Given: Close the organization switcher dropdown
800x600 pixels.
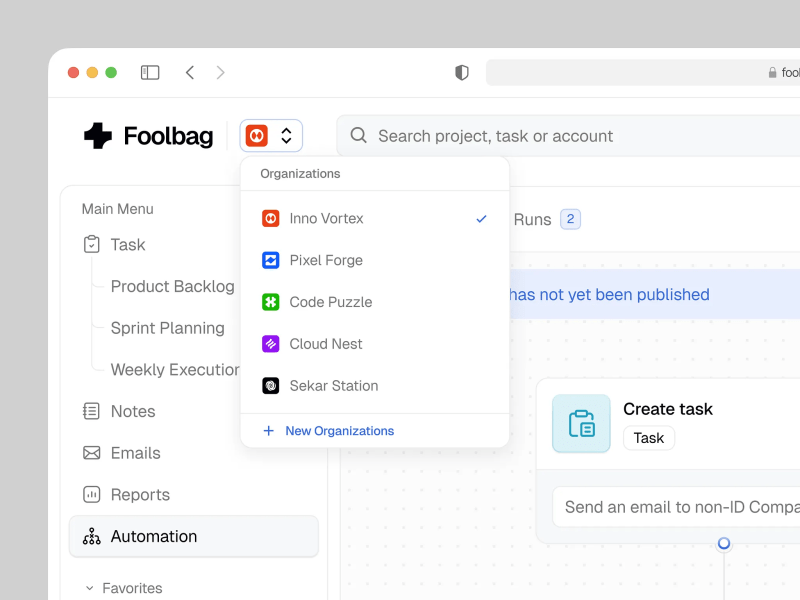Looking at the screenshot, I should pyautogui.click(x=271, y=136).
